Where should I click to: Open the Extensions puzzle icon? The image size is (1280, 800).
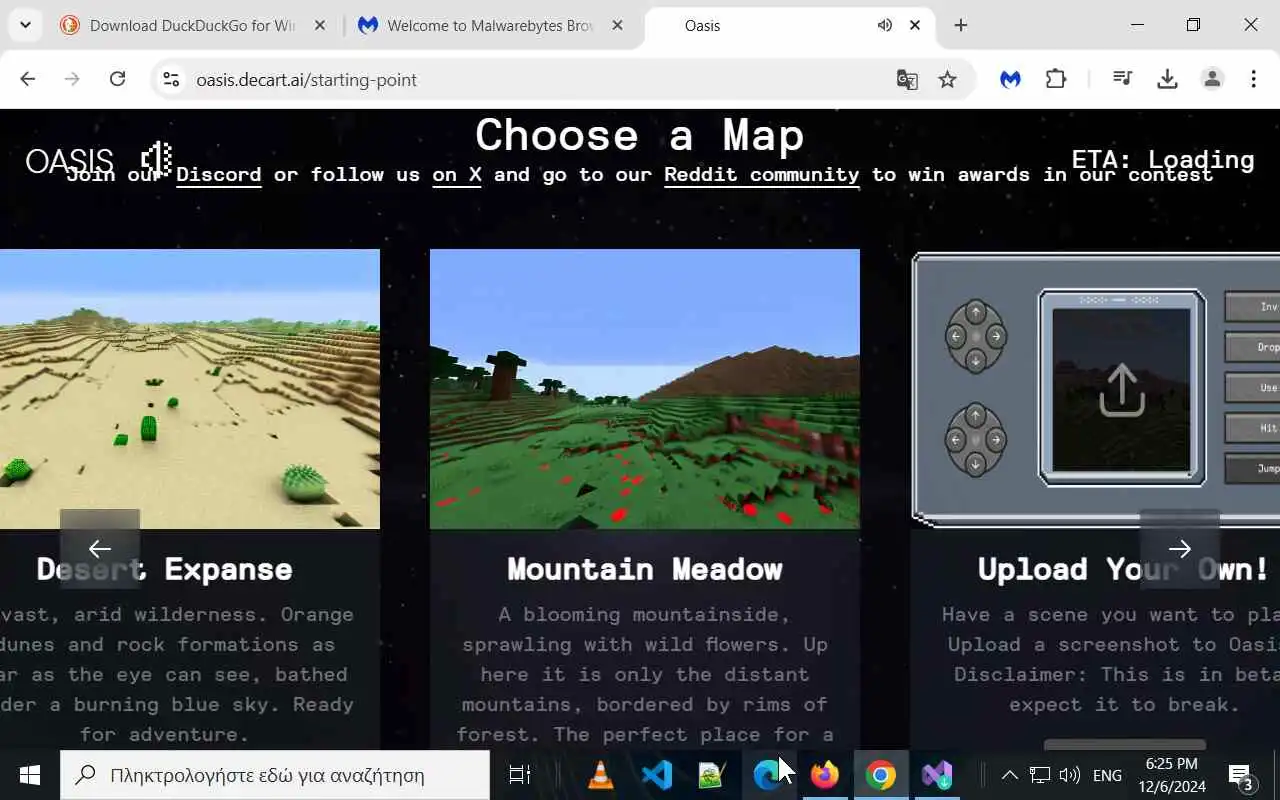[x=1056, y=79]
